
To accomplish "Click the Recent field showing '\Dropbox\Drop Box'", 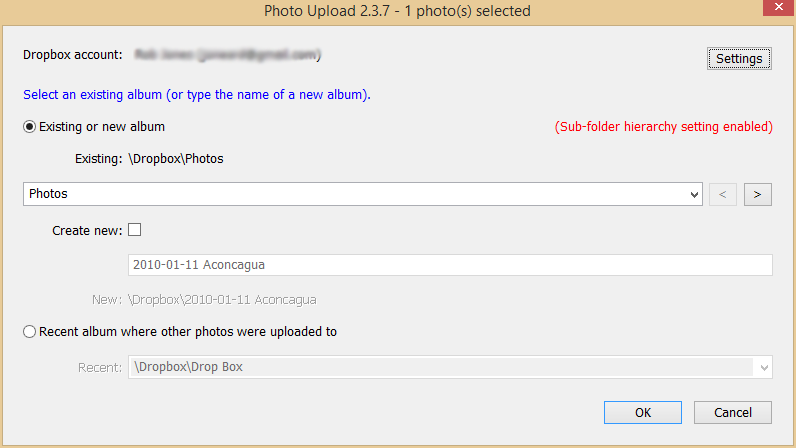I will click(440, 368).
